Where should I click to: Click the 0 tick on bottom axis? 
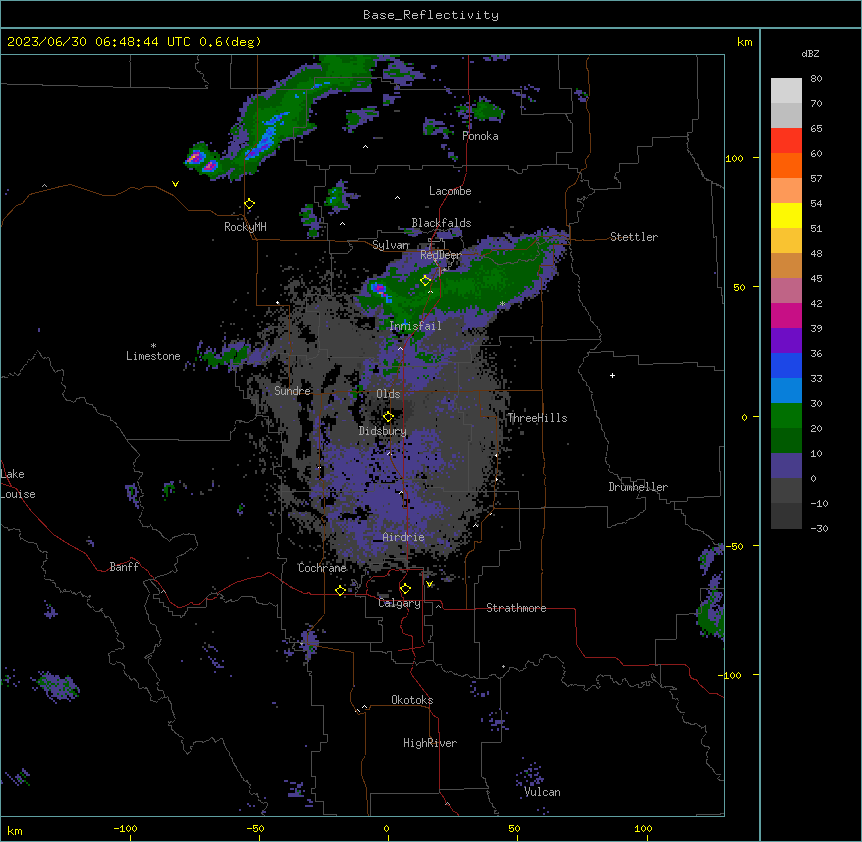coord(386,829)
